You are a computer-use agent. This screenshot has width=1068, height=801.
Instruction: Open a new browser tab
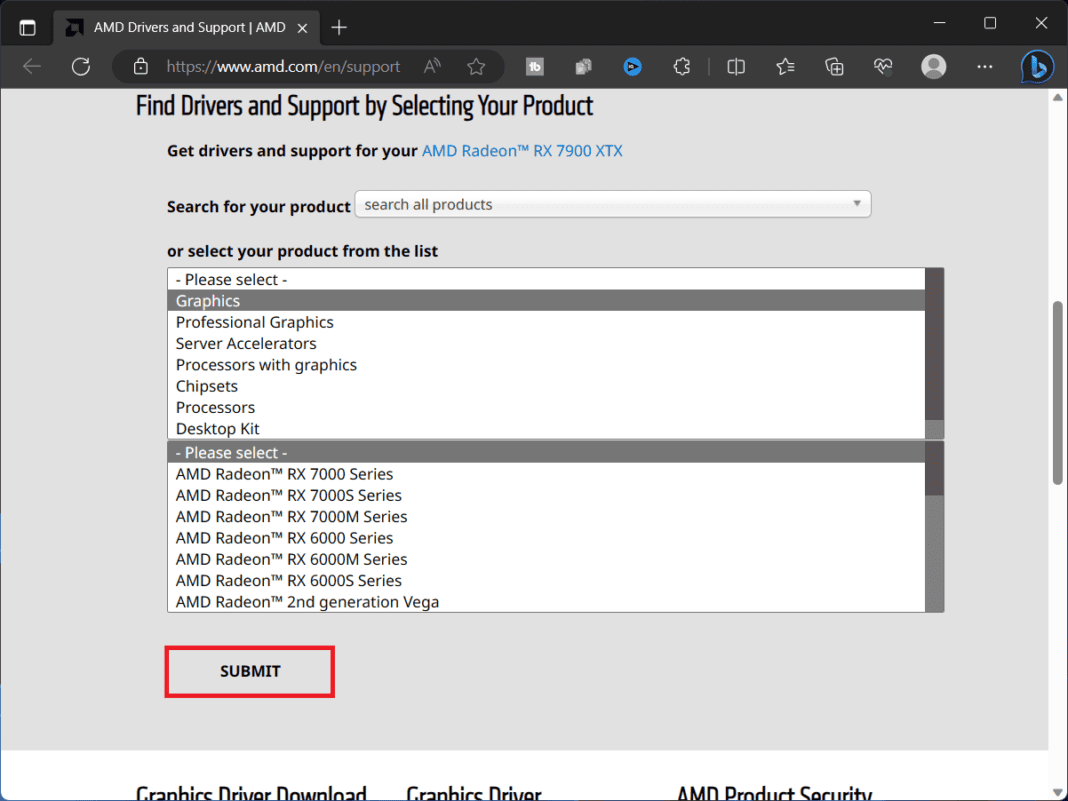tap(338, 27)
